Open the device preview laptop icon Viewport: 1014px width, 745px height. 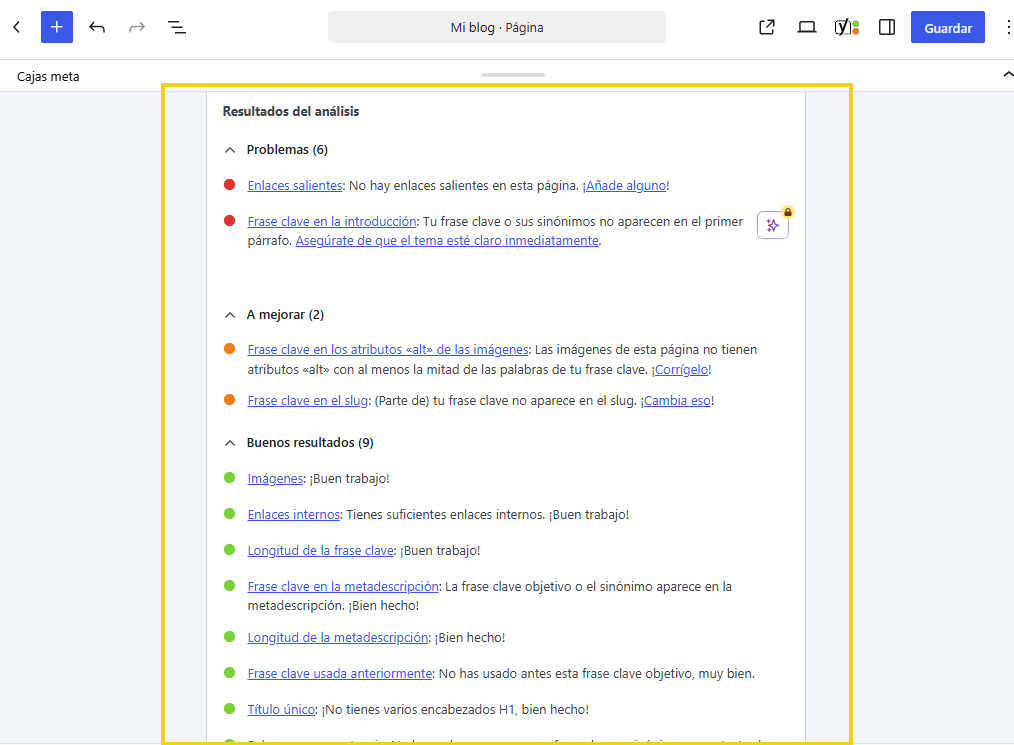click(x=806, y=27)
